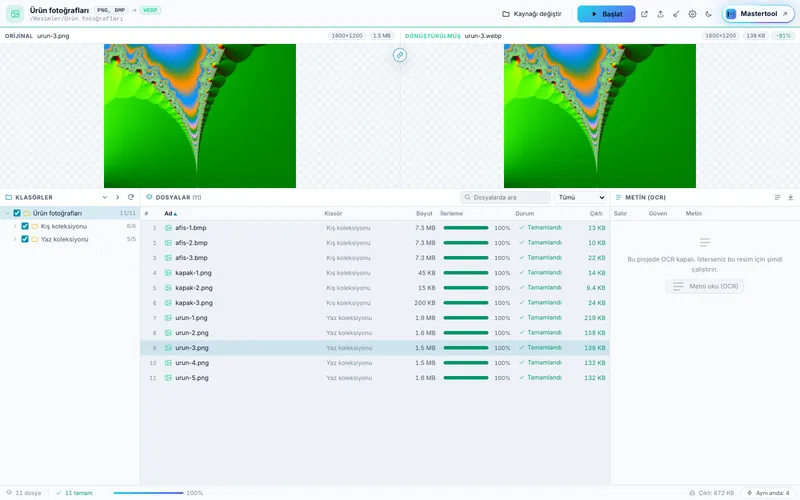Click overall progress bar in status bar
The width and height of the screenshot is (800, 500).
[148, 493]
